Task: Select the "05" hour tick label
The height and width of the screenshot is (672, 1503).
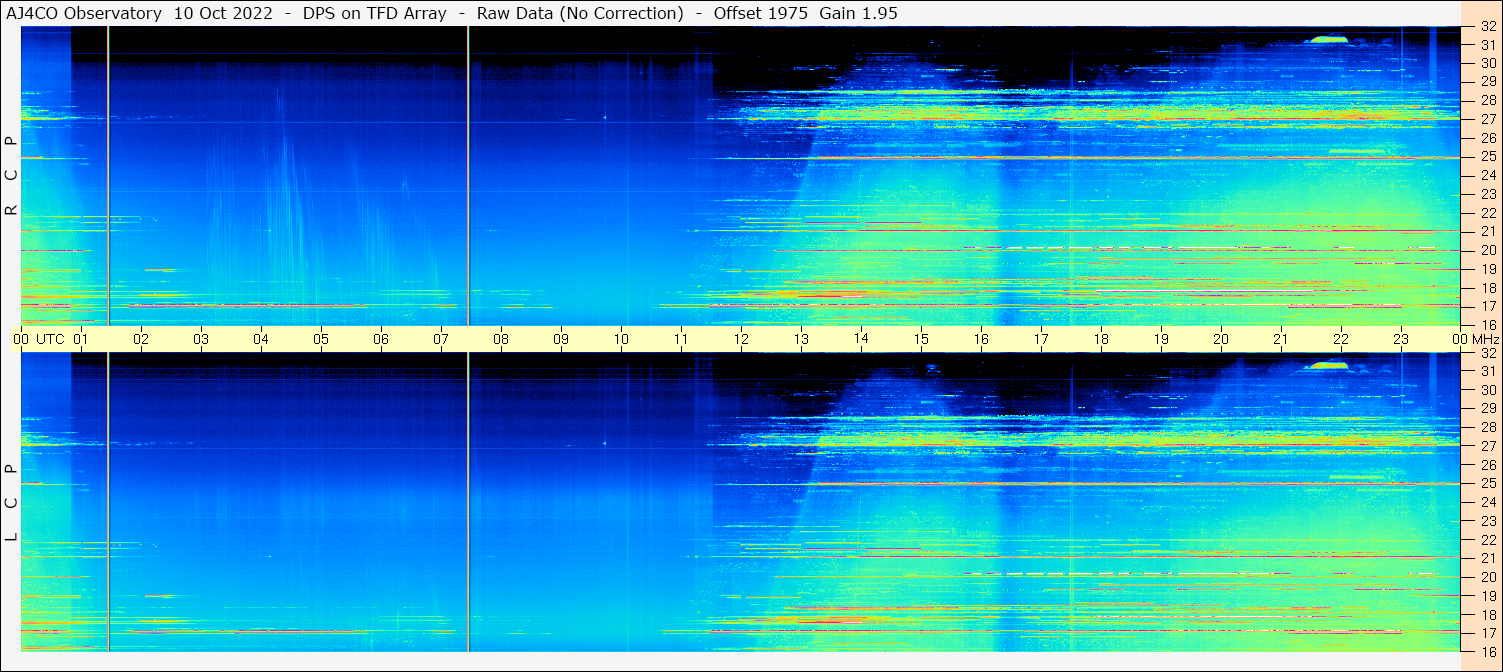Action: [x=321, y=339]
